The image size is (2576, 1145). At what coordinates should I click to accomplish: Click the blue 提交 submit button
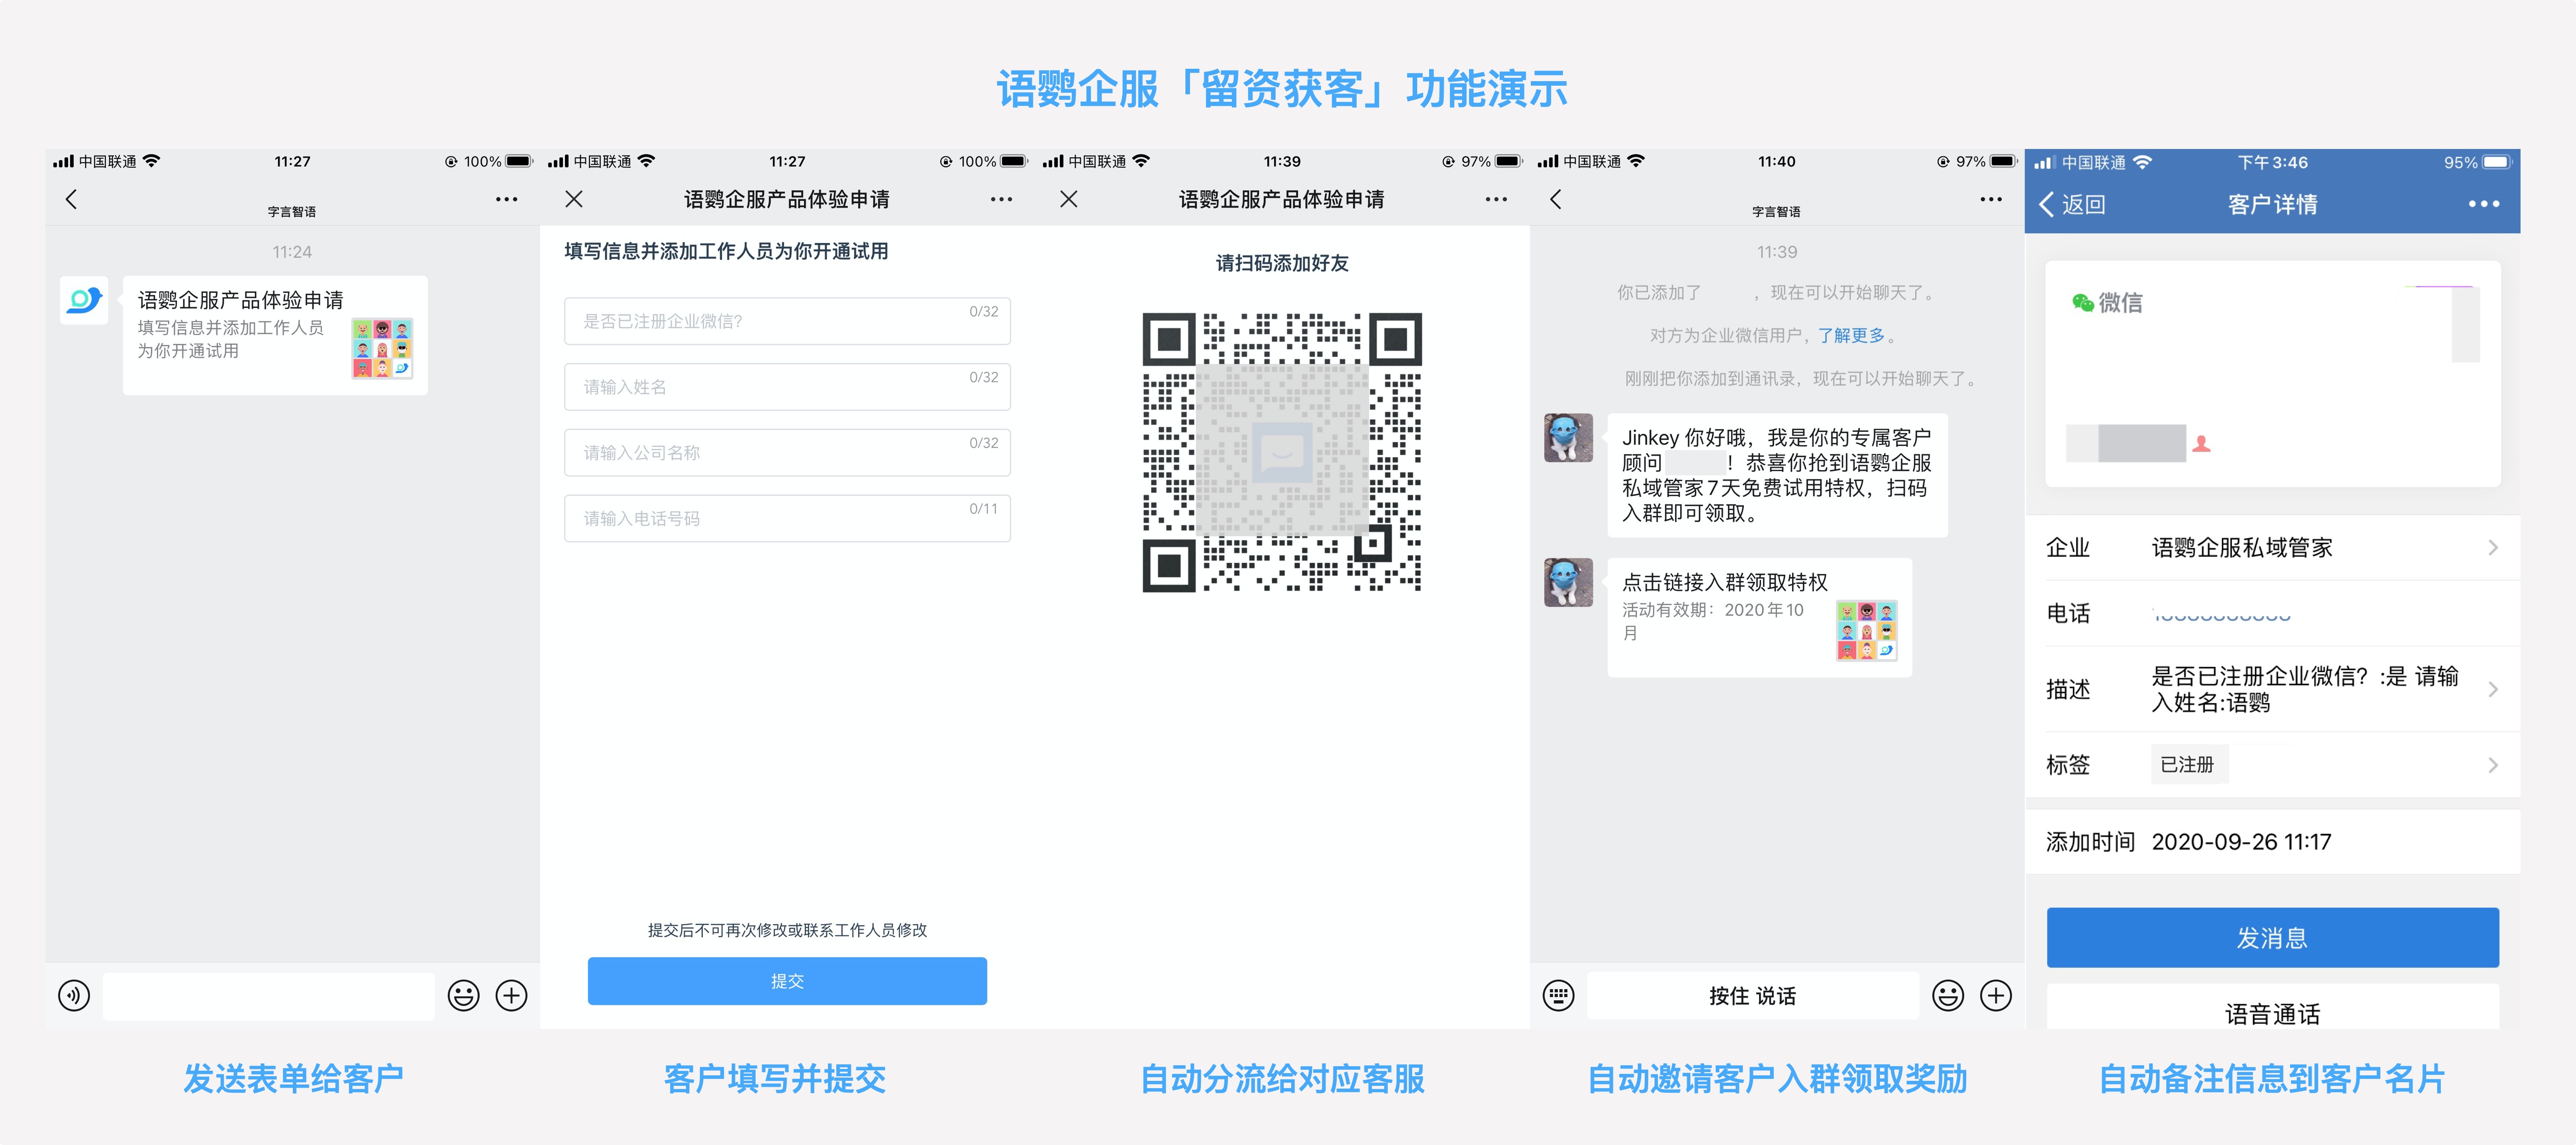787,981
